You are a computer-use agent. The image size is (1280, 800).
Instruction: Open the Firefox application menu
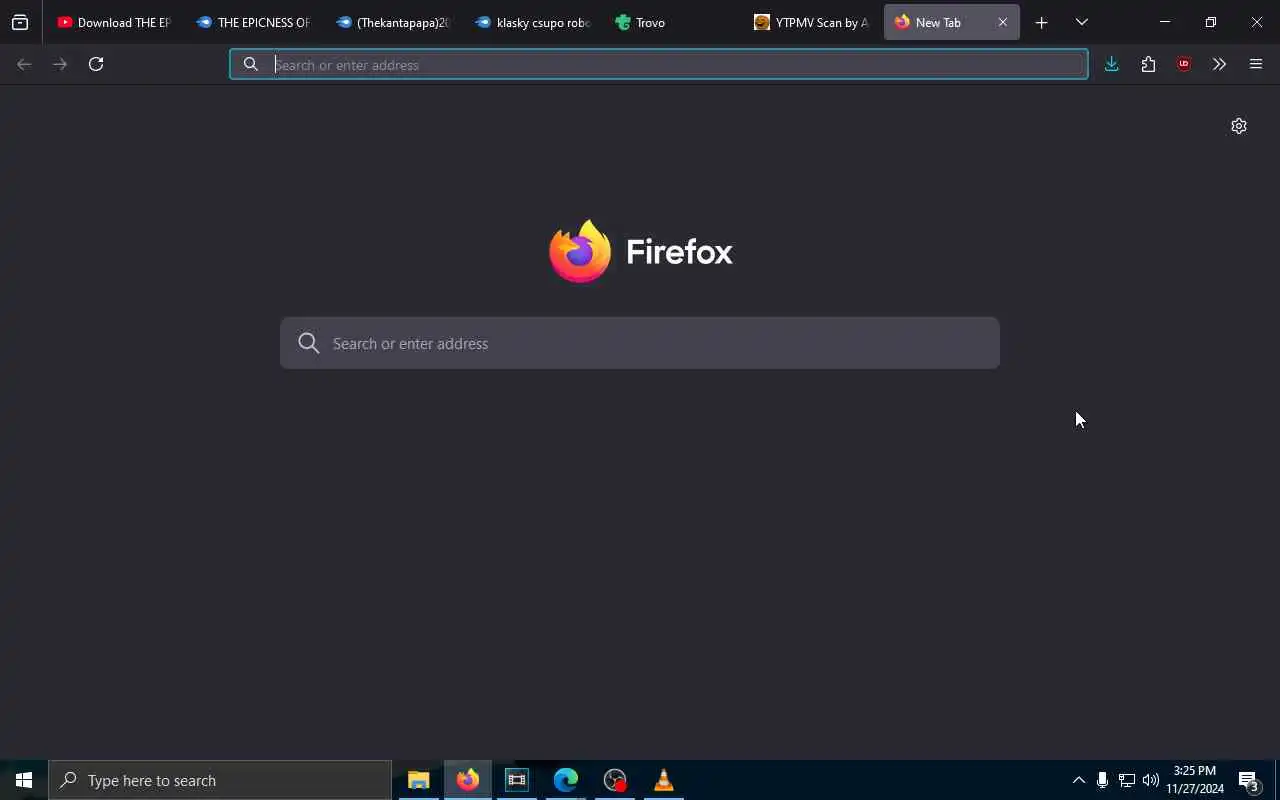pos(1256,64)
